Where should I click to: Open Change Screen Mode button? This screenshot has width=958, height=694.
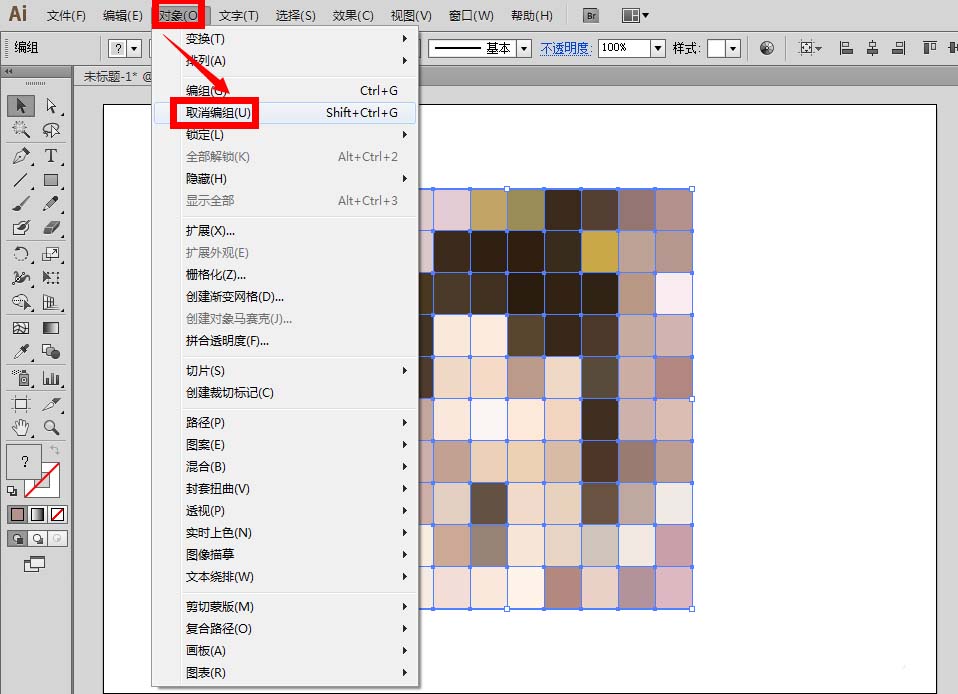pyautogui.click(x=34, y=564)
